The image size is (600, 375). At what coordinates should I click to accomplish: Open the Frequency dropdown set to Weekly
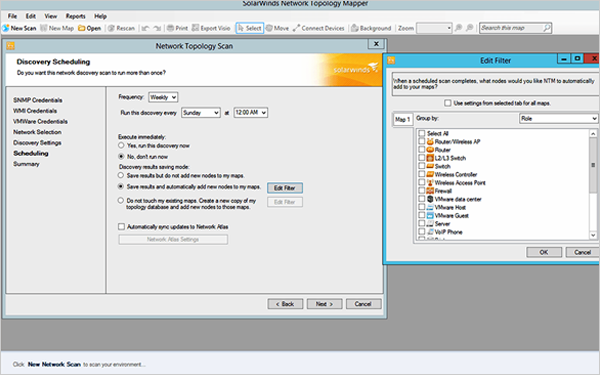[x=163, y=97]
